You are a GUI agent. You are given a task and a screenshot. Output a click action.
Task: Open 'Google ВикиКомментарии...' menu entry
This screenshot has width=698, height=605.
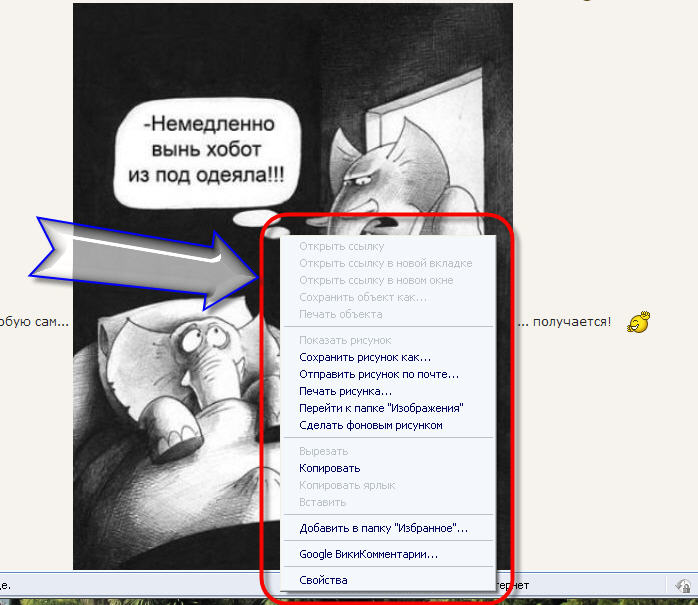pyautogui.click(x=388, y=554)
